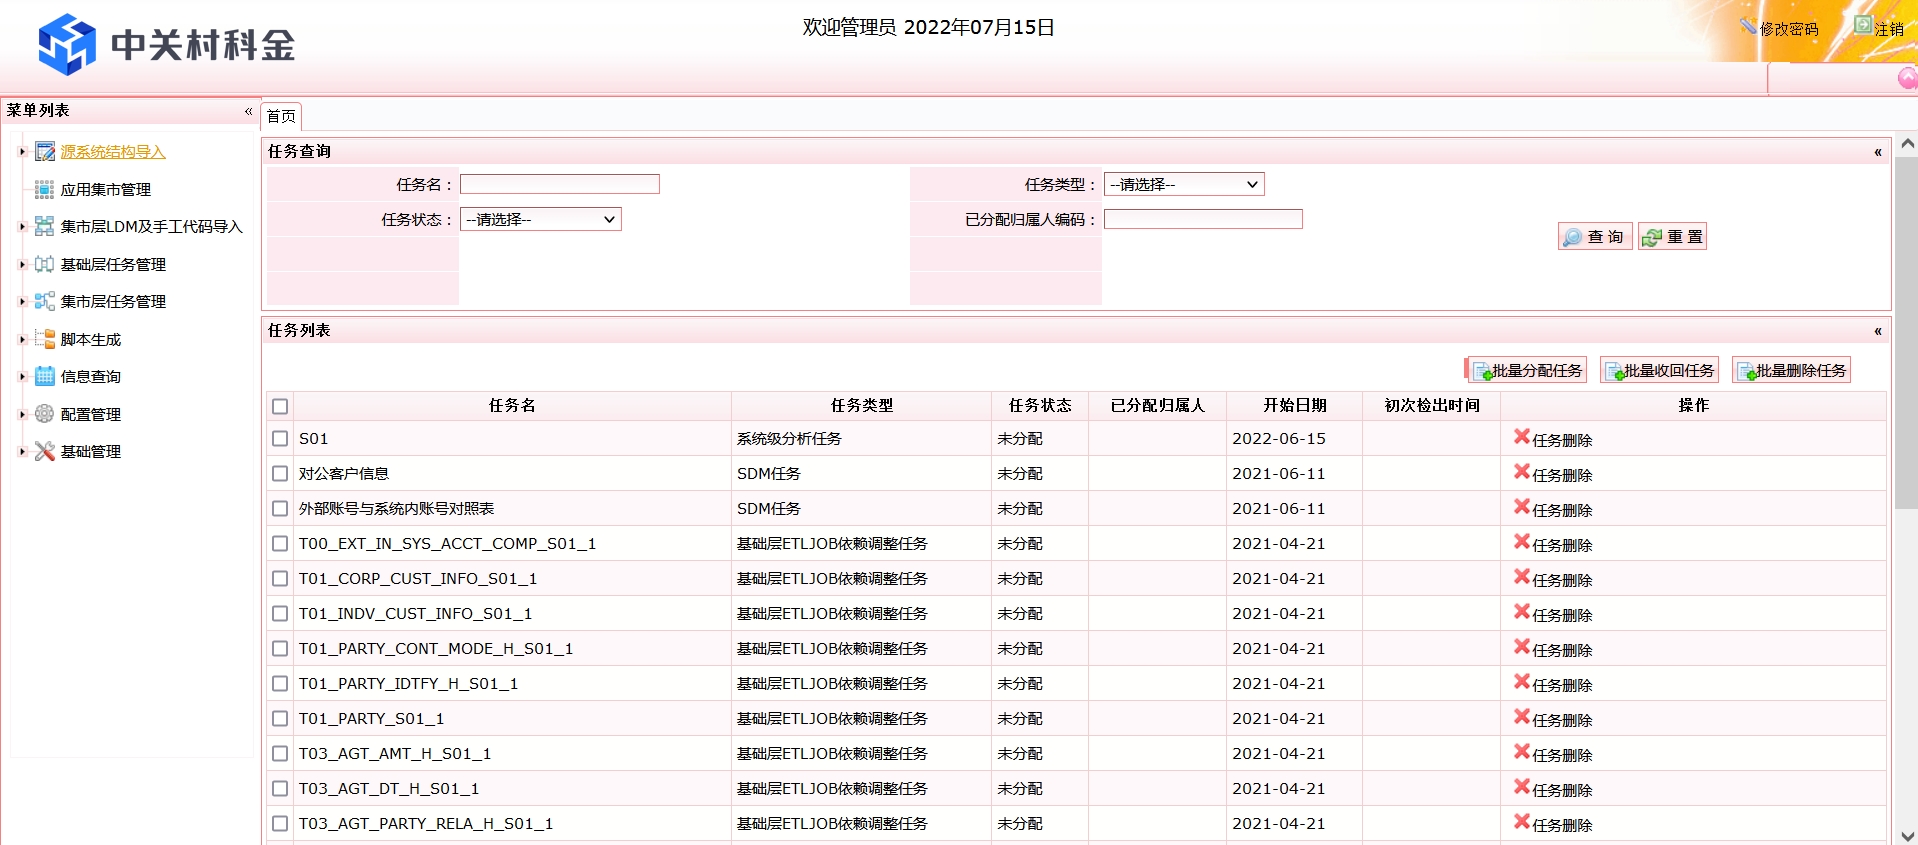
Task: Click the scrollbar up arrow
Action: click(1907, 144)
